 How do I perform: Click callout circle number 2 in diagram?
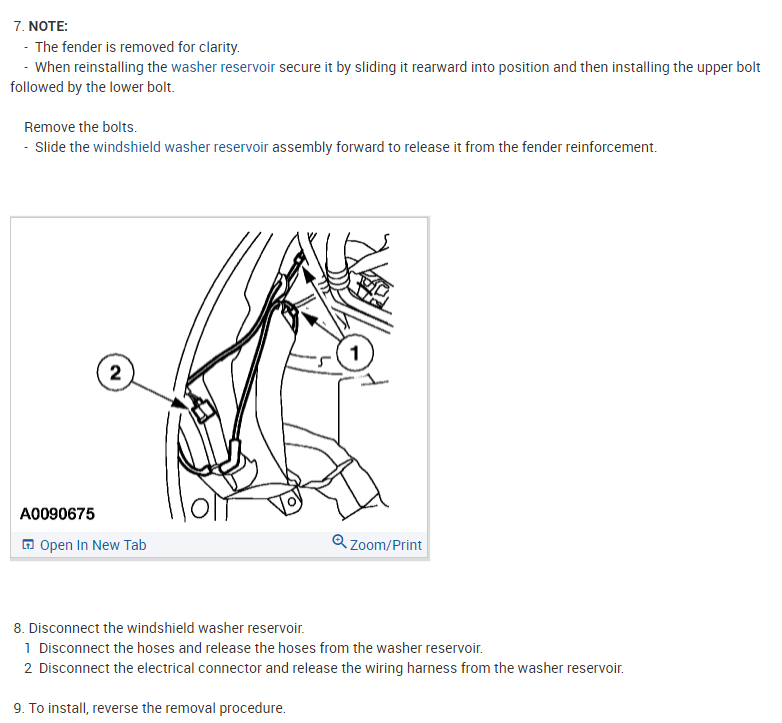click(115, 372)
